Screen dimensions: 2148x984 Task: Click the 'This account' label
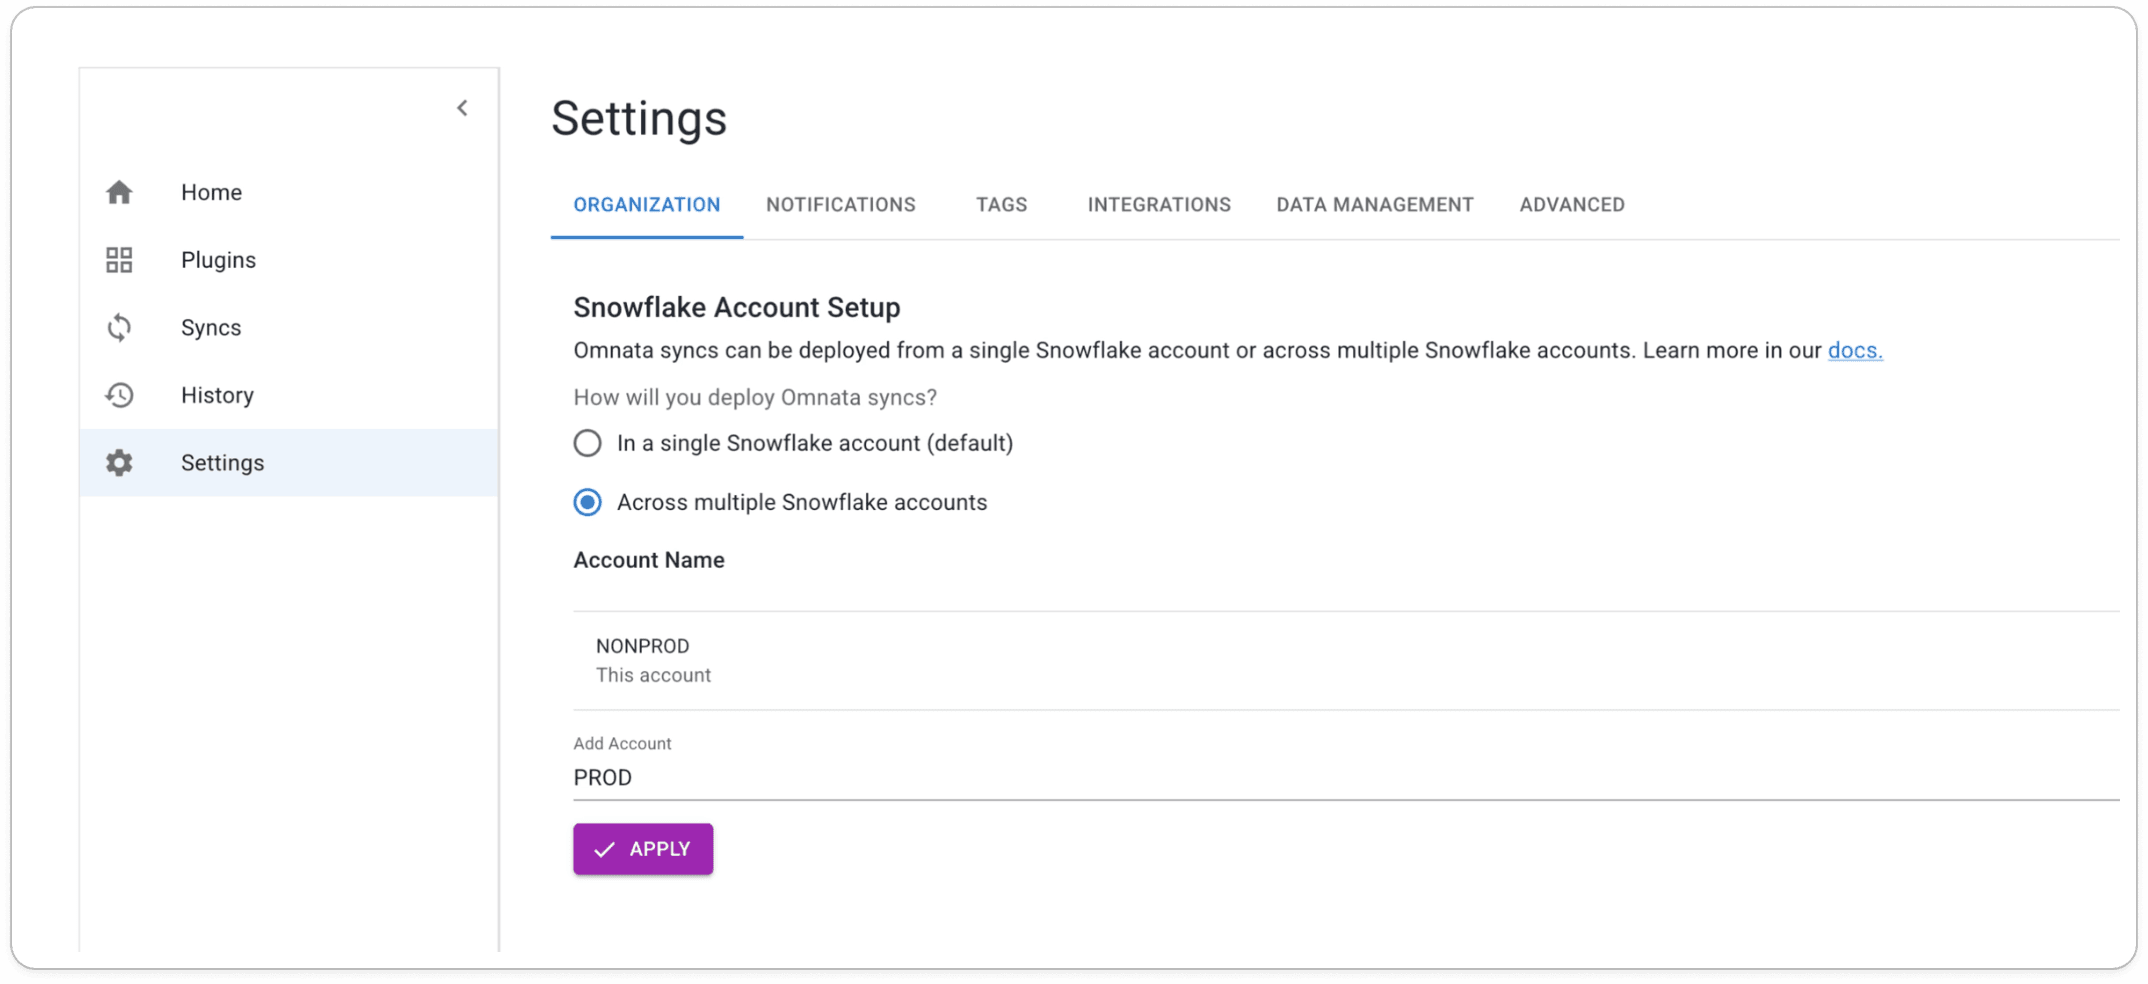654,675
